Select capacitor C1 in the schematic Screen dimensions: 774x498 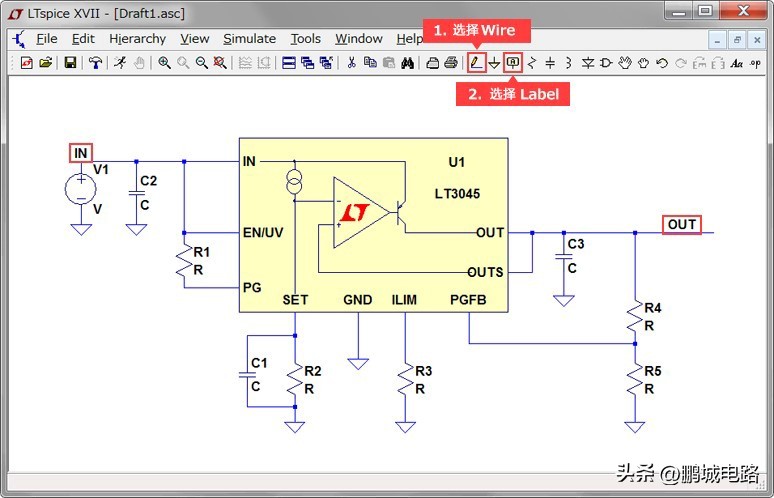[247, 375]
